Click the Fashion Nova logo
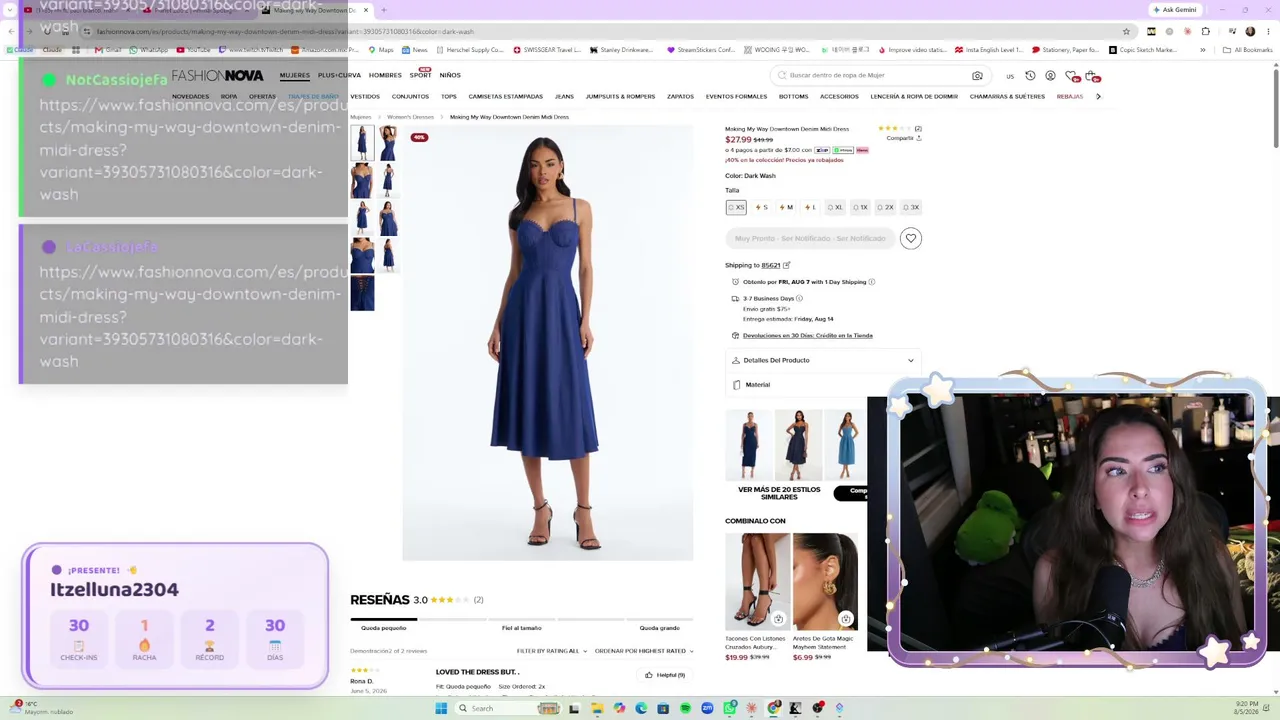 (x=217, y=75)
